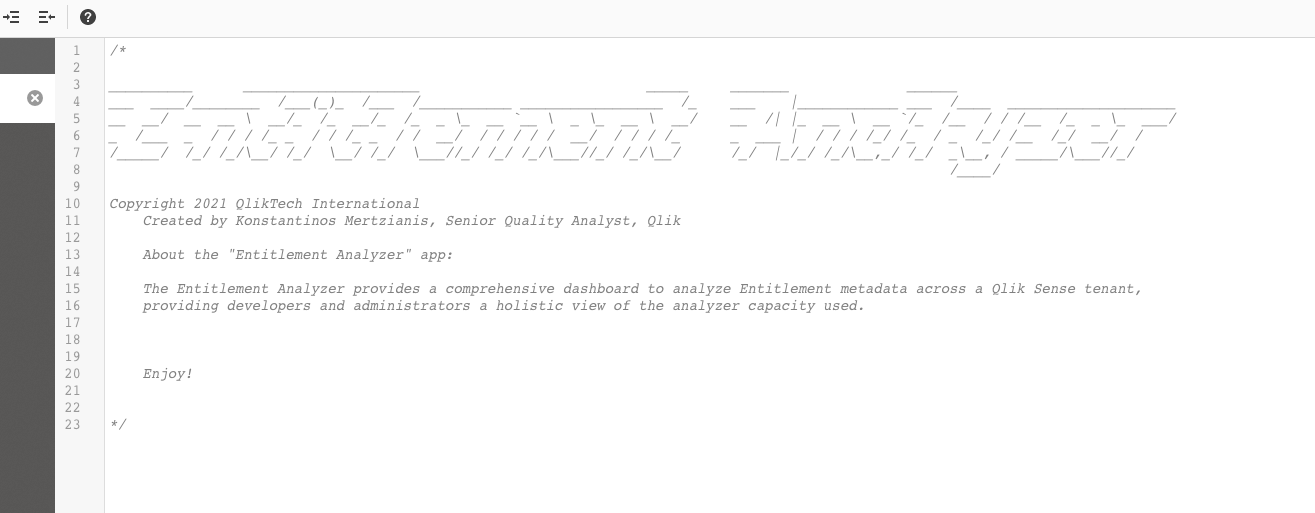Click the 'The Entitlement Analyzer provides' line
Image resolution: width=1315 pixels, height=513 pixels.
[642, 289]
